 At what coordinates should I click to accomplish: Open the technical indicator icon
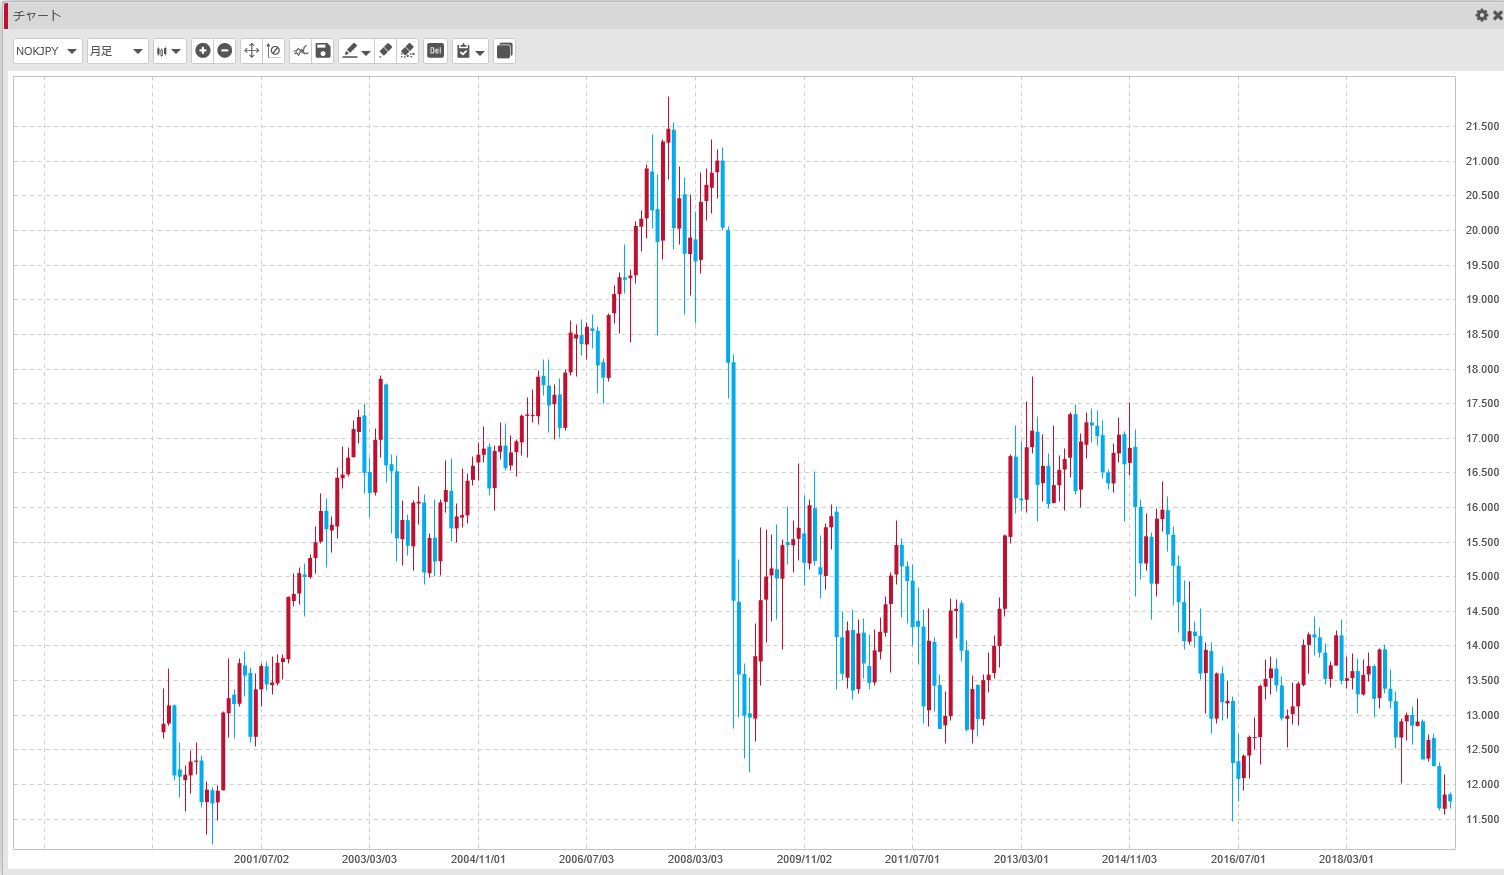300,51
